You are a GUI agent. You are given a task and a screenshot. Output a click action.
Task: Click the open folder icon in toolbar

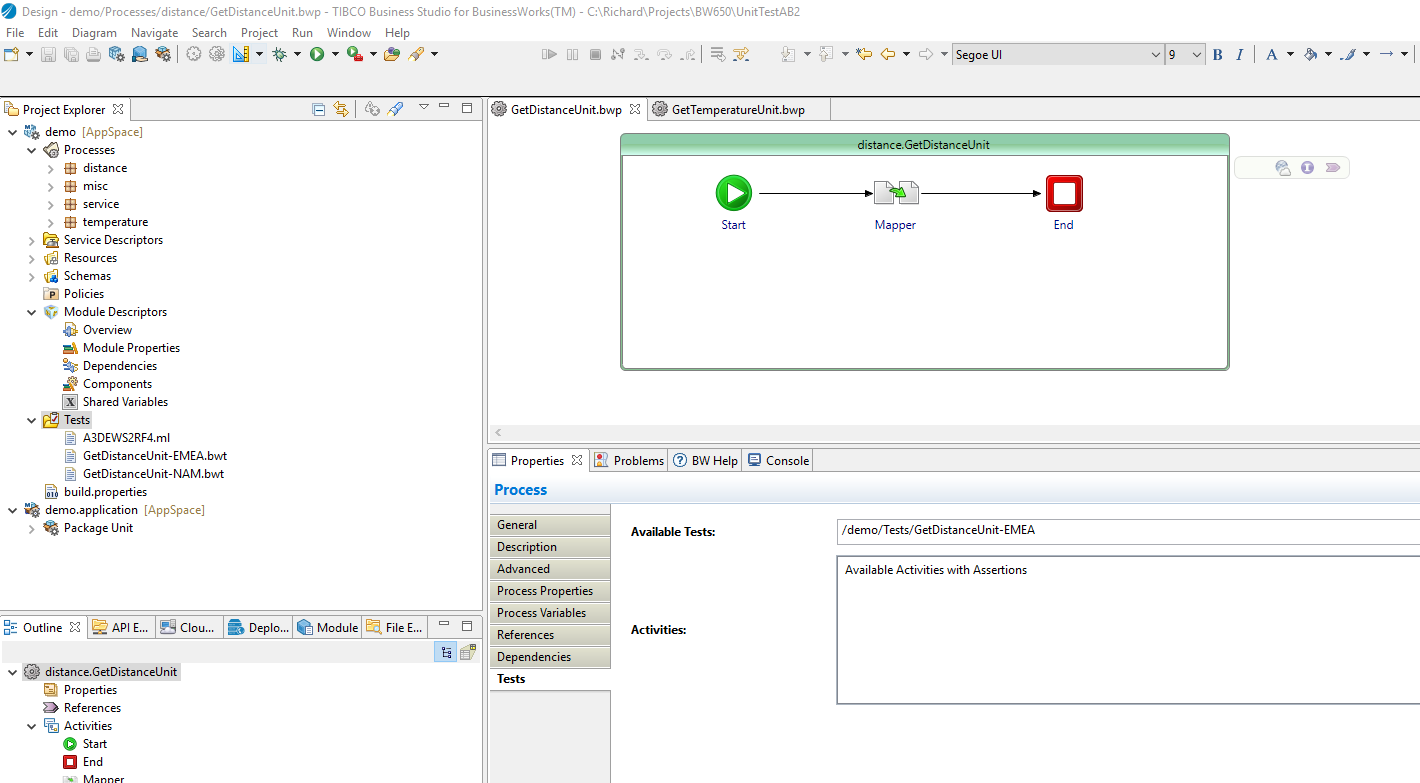391,54
